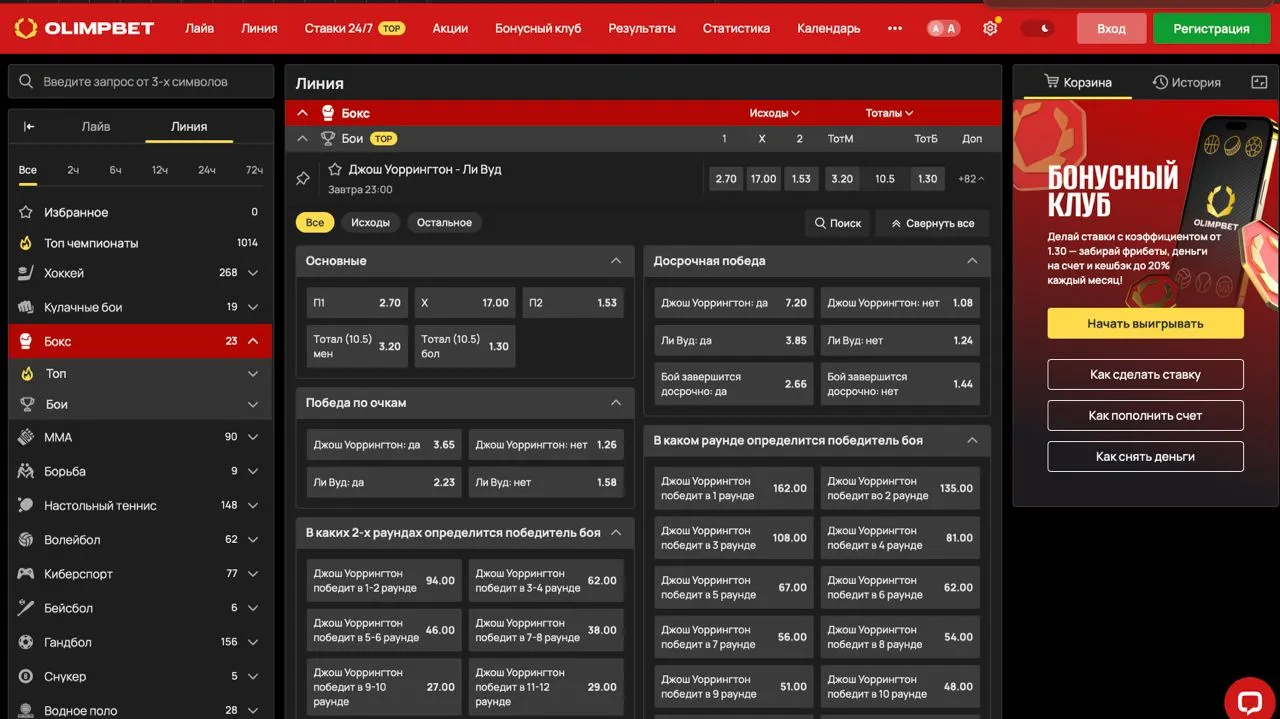Viewport: 1280px width, 719px height.
Task: Click the Бейсбол sport icon
Action: [x=26, y=608]
